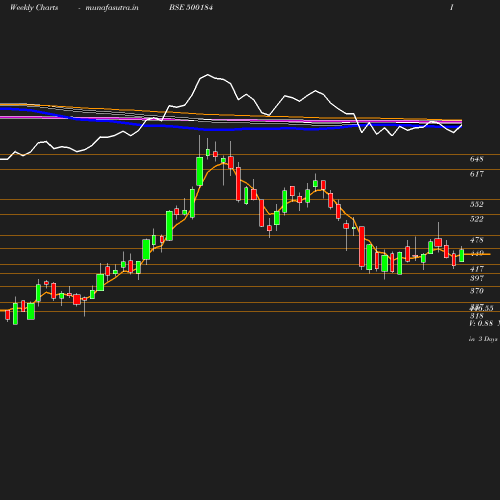The width and height of the screenshot is (500, 500).
Task: Click the 'BSE 500184' stock code
Action: point(191,7)
